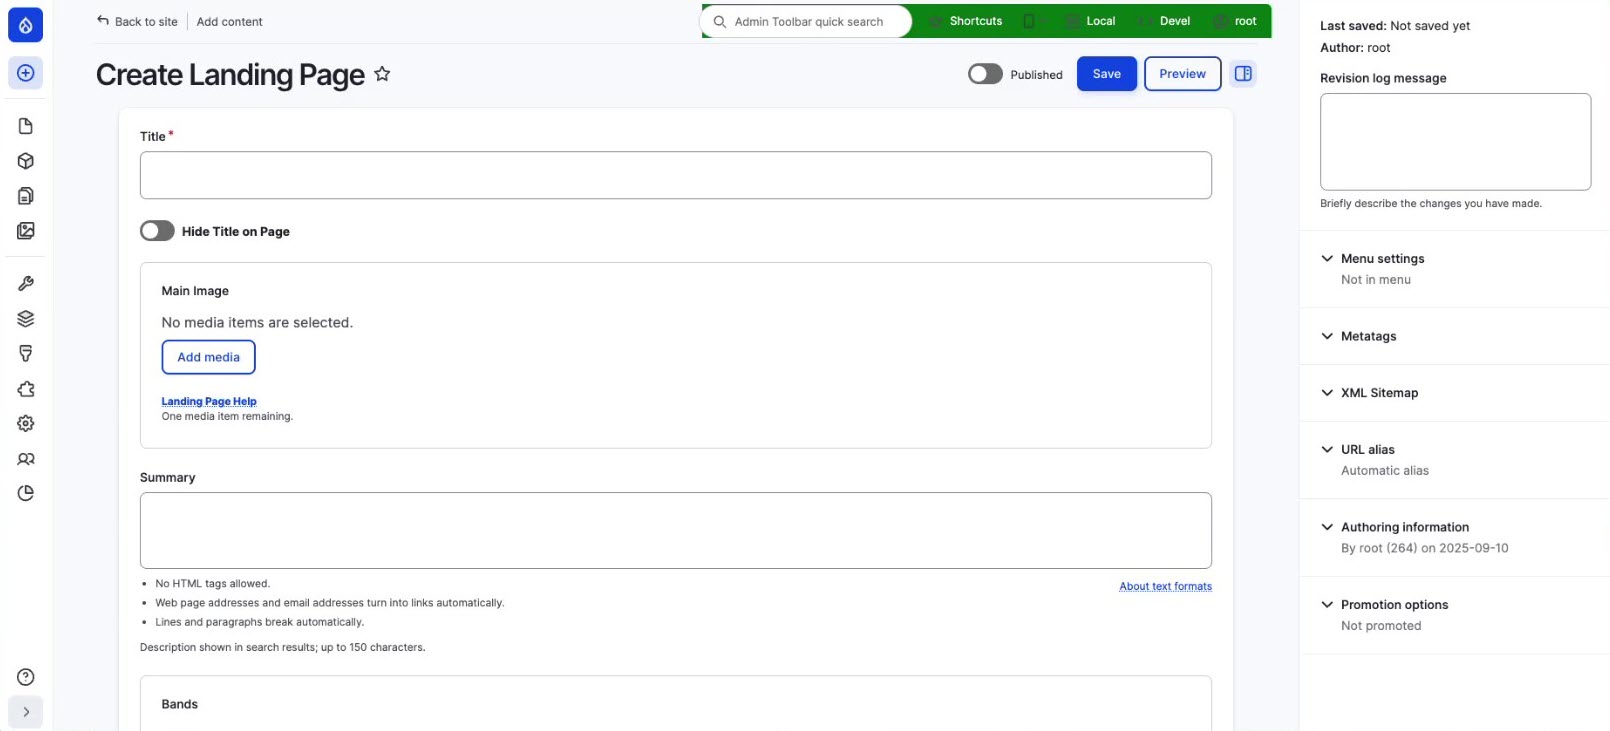Open the pie chart Reports icon
The width and height of the screenshot is (1610, 731).
click(26, 493)
